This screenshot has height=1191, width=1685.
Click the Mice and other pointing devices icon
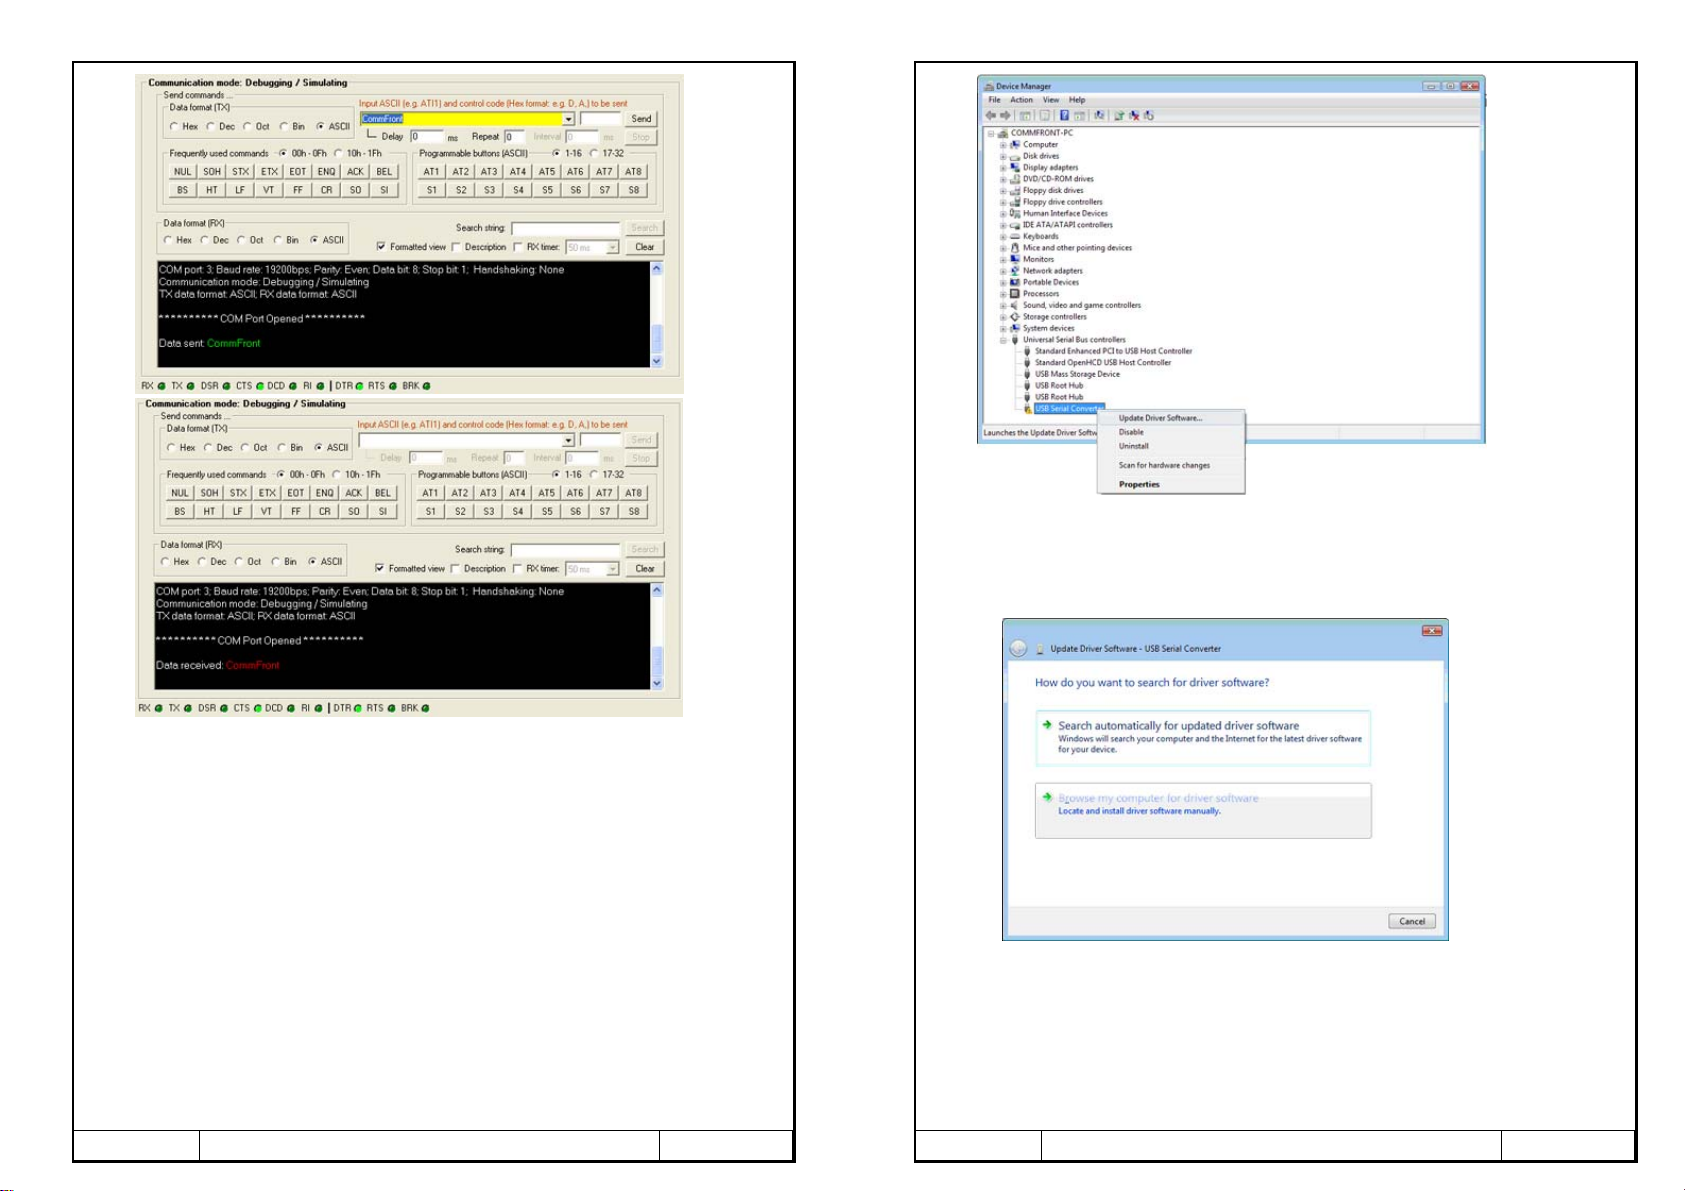tap(1015, 248)
